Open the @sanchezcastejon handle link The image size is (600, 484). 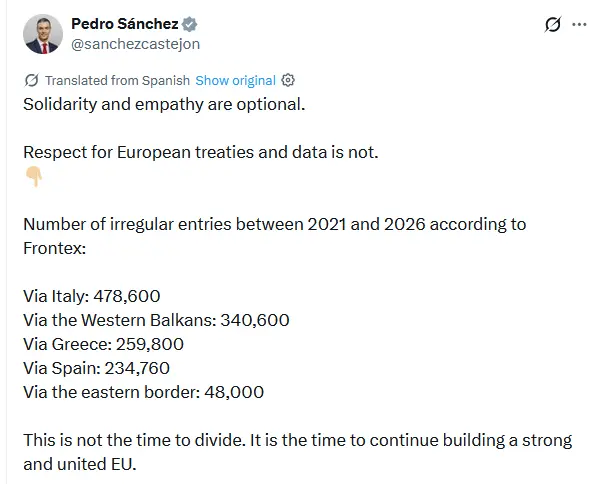click(x=135, y=44)
